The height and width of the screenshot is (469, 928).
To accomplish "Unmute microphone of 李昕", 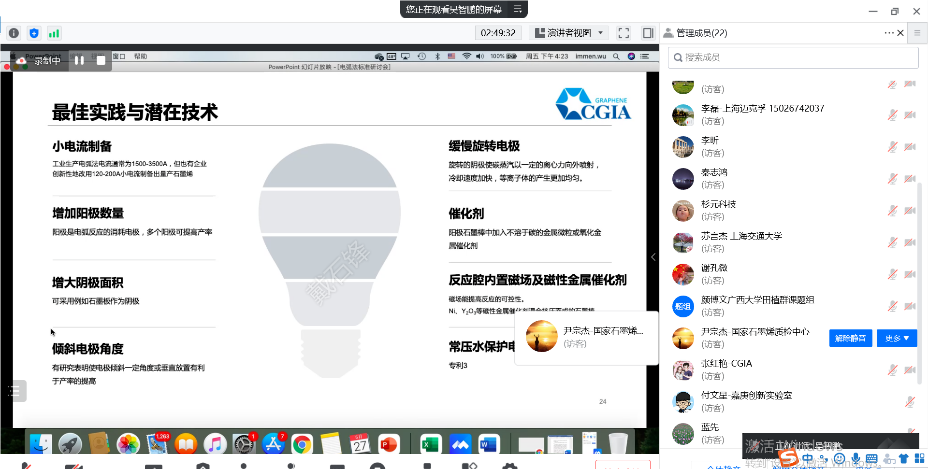I will coord(892,146).
